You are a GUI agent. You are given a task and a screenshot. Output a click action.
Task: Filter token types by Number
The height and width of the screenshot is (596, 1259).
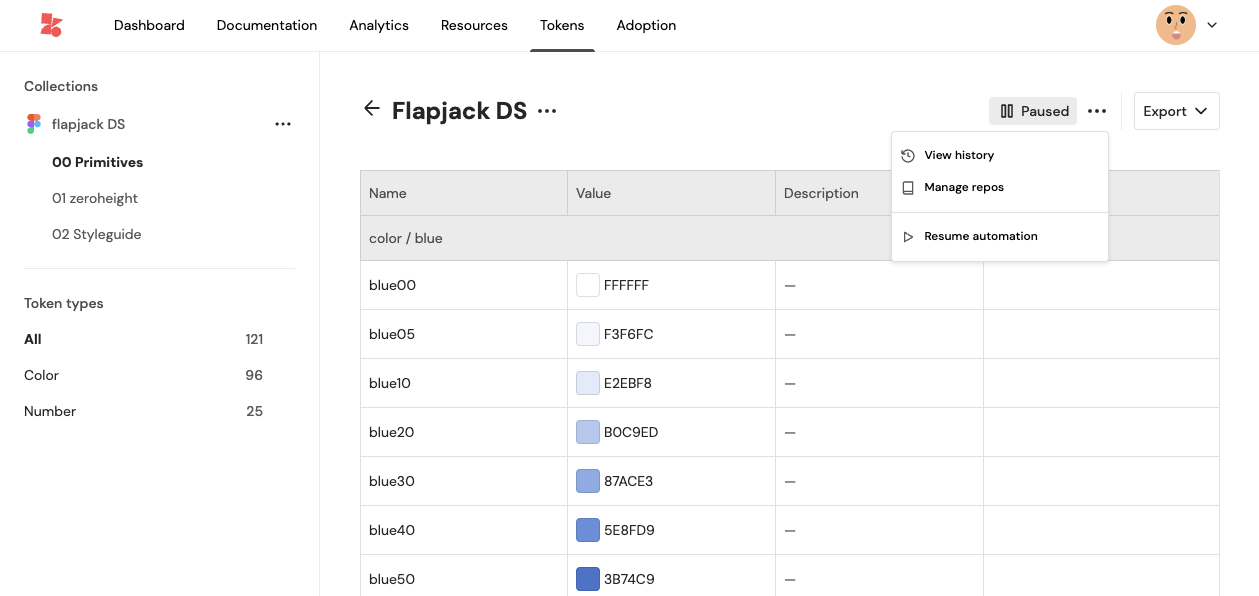pos(50,411)
